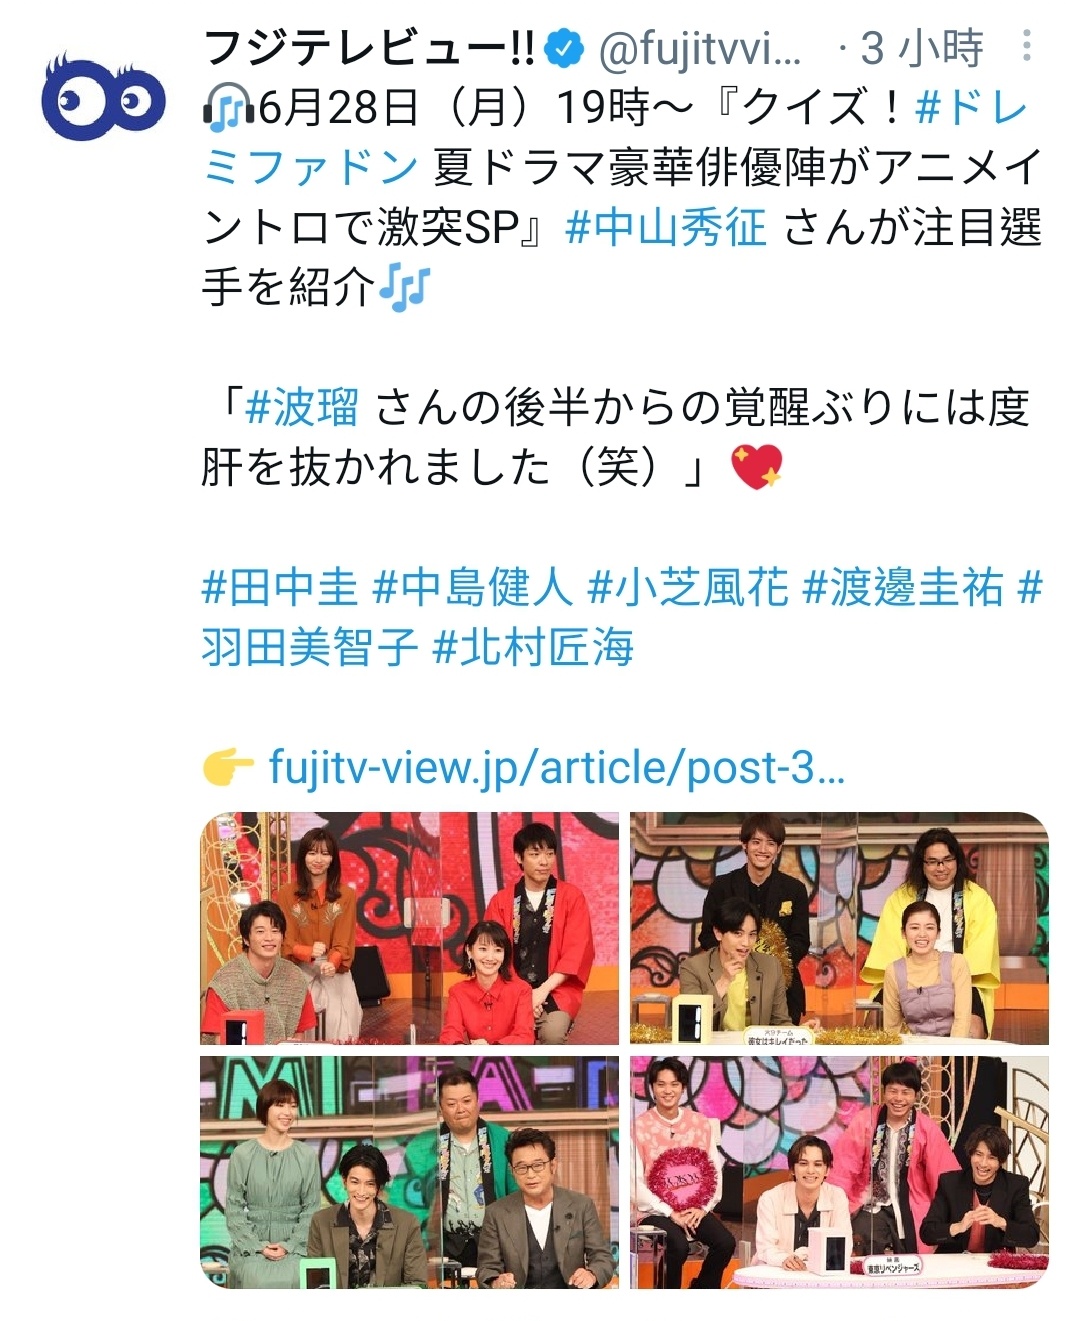The height and width of the screenshot is (1321, 1080).
Task: View the bottom-left photo with green backdrop
Action: point(410,1172)
